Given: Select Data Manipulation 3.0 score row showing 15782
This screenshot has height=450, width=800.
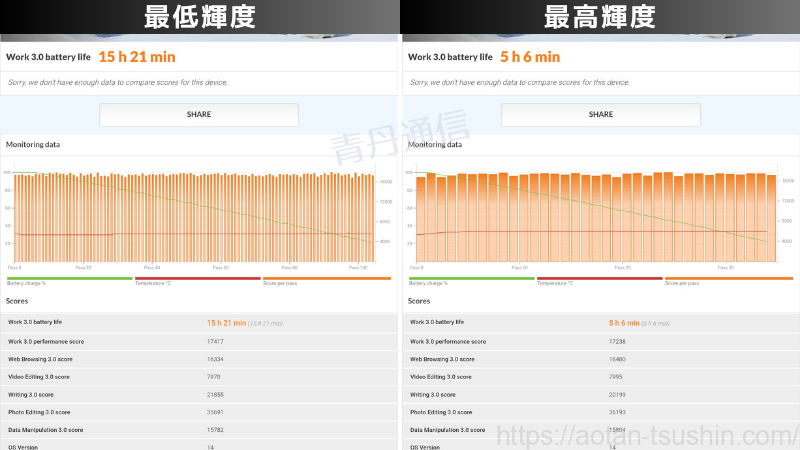Looking at the screenshot, I should [x=198, y=430].
